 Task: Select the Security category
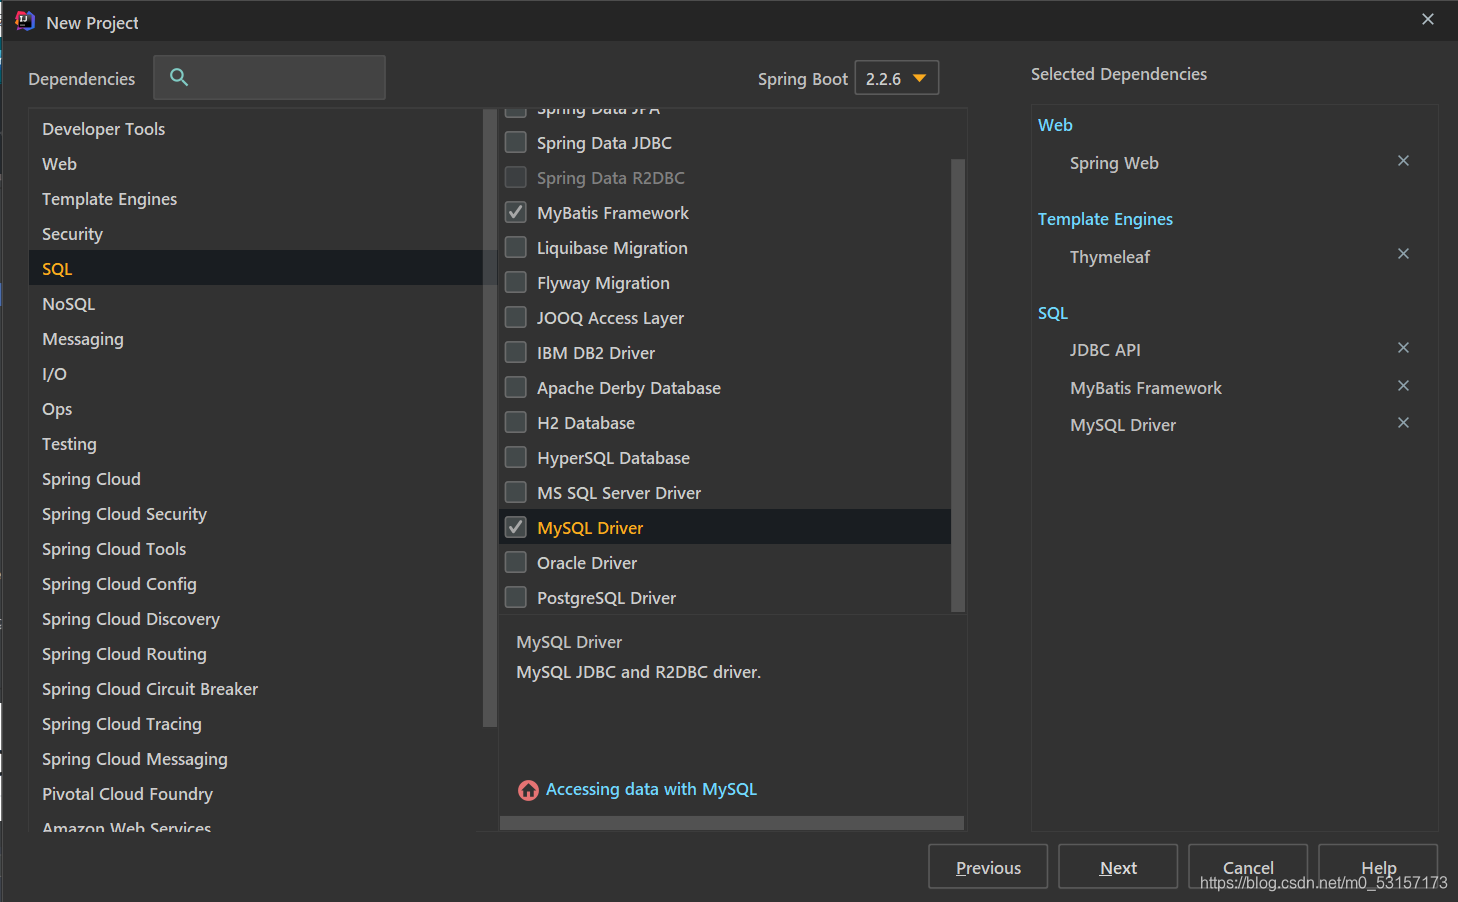tap(256, 234)
